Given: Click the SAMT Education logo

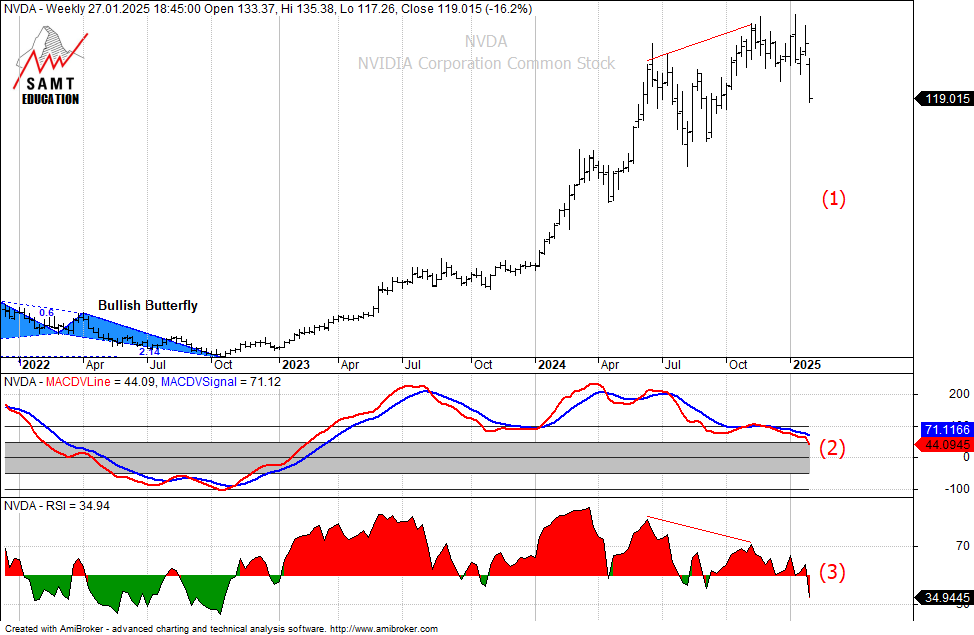Looking at the screenshot, I should click(x=51, y=66).
